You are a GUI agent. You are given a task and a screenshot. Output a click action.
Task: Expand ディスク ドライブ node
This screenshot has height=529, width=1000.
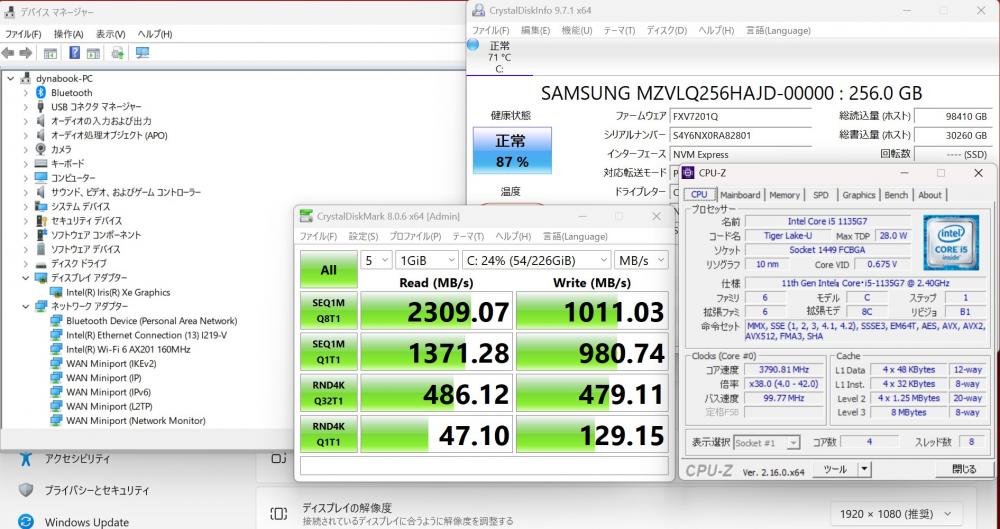(x=26, y=264)
